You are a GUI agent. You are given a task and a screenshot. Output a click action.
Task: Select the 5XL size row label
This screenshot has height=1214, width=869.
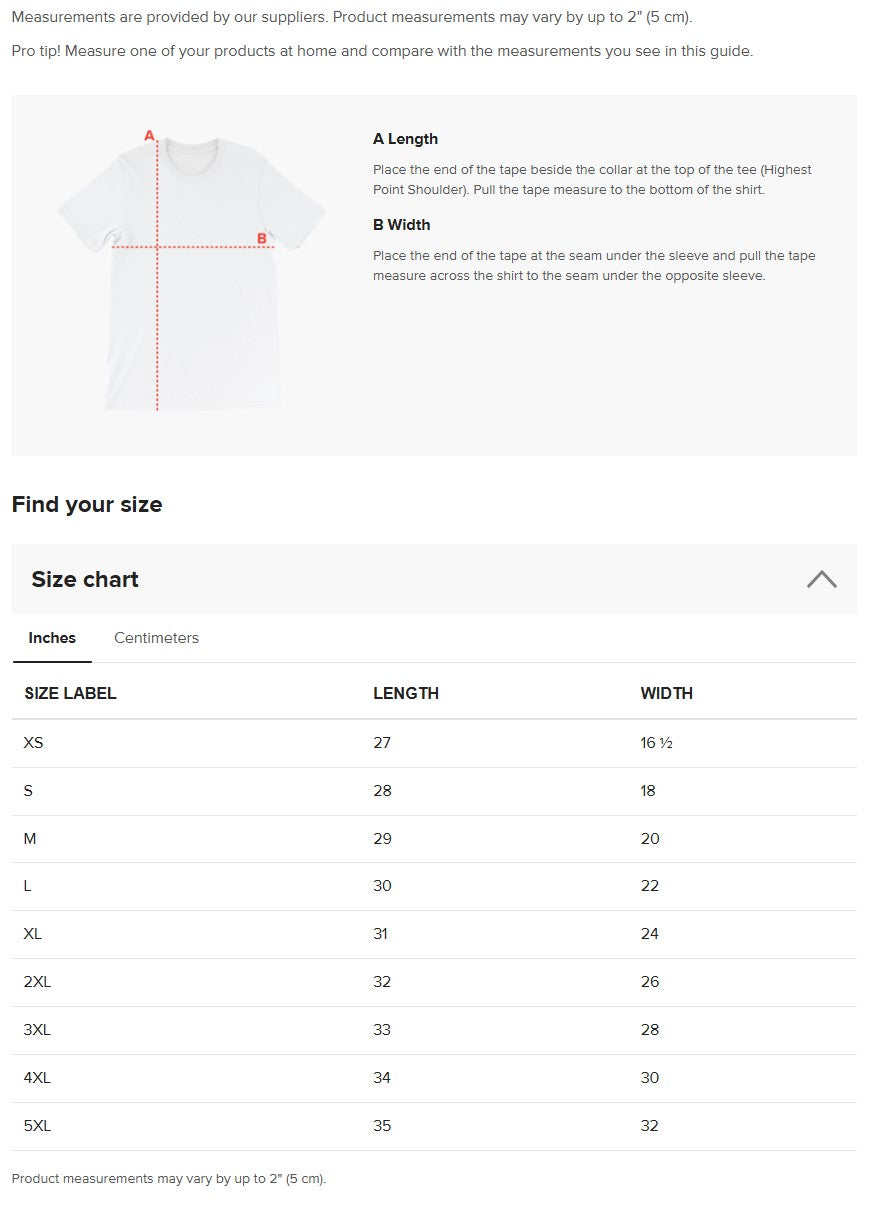pos(37,1126)
